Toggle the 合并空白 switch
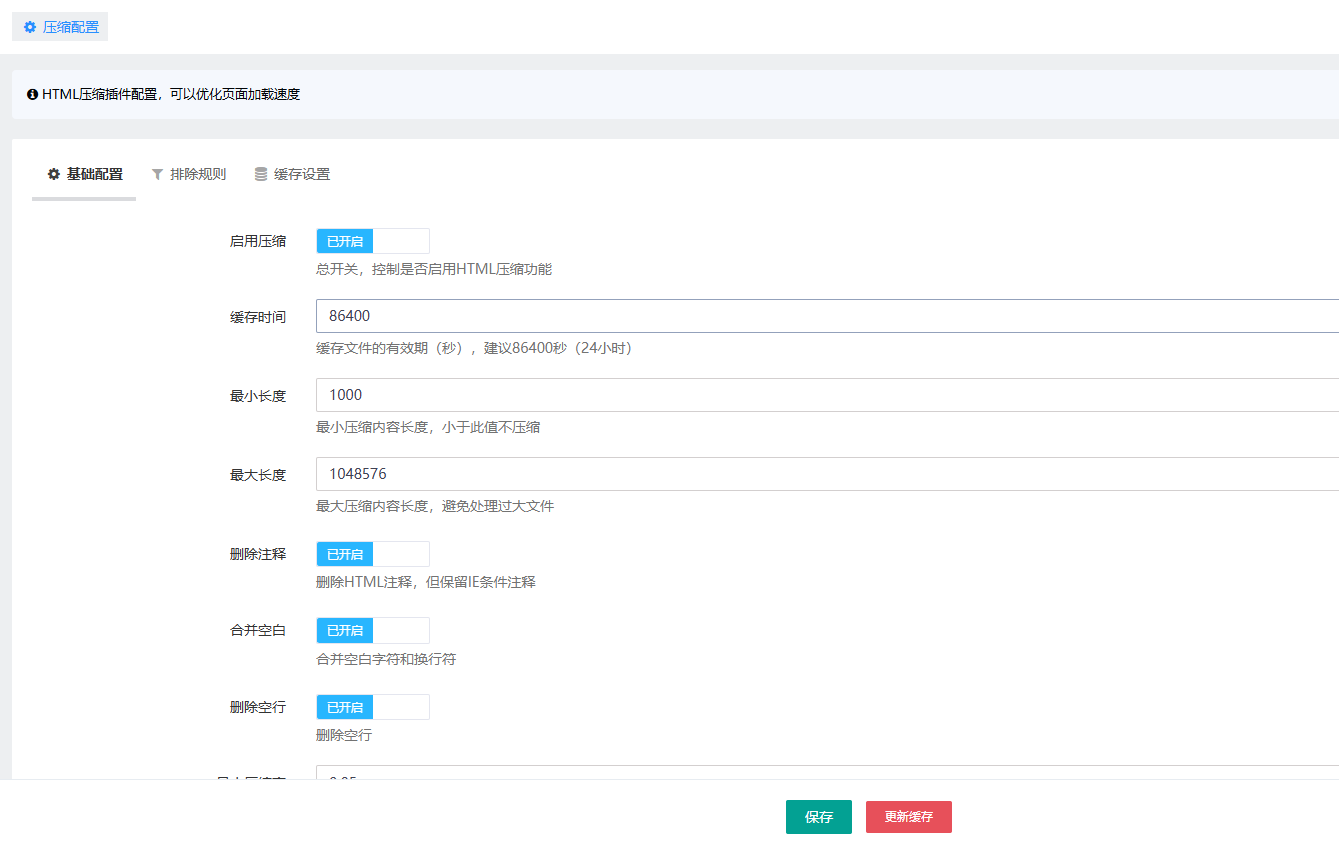This screenshot has width=1339, height=841. [x=373, y=630]
